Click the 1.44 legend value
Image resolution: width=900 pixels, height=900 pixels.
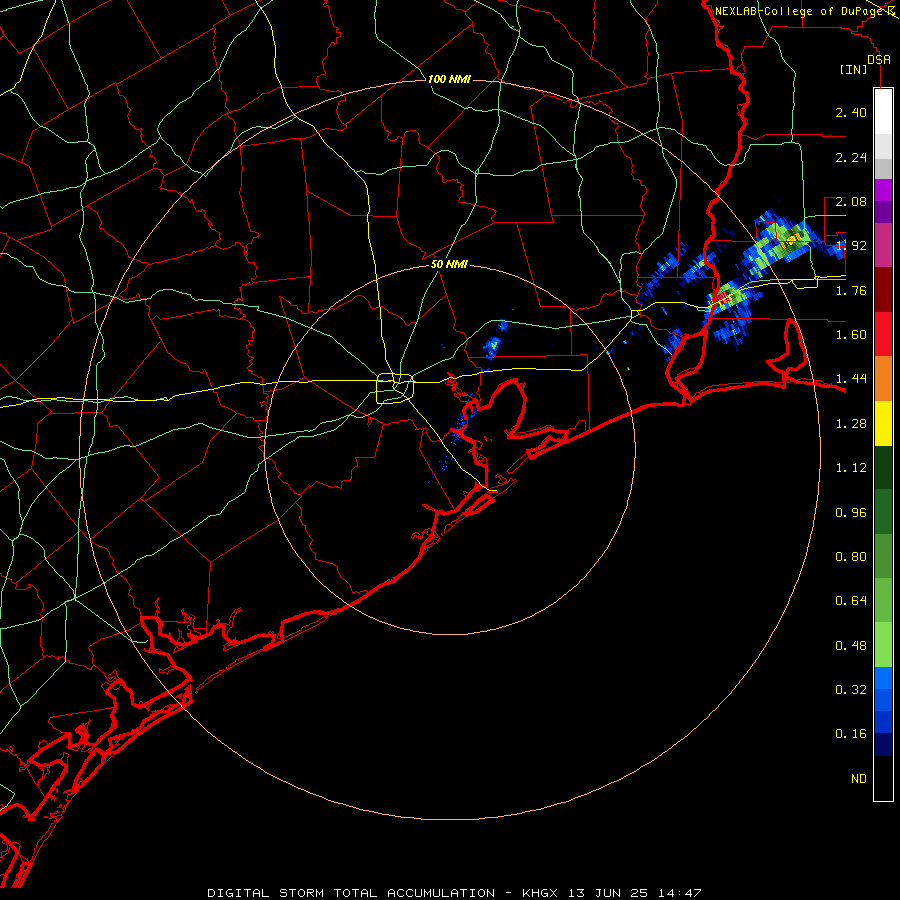(851, 378)
